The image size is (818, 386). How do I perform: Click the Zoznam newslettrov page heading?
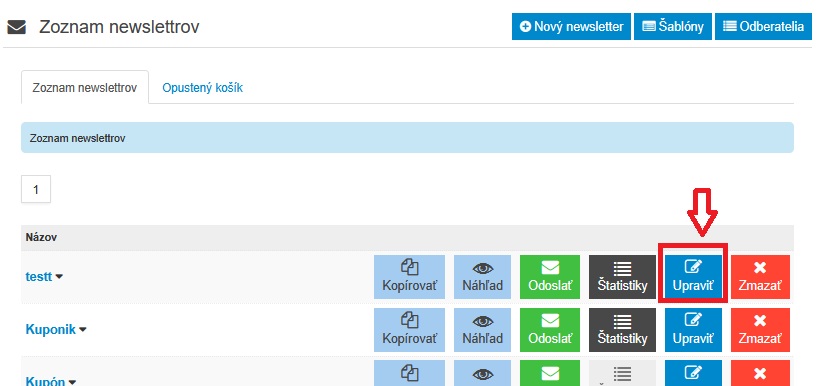pos(119,27)
